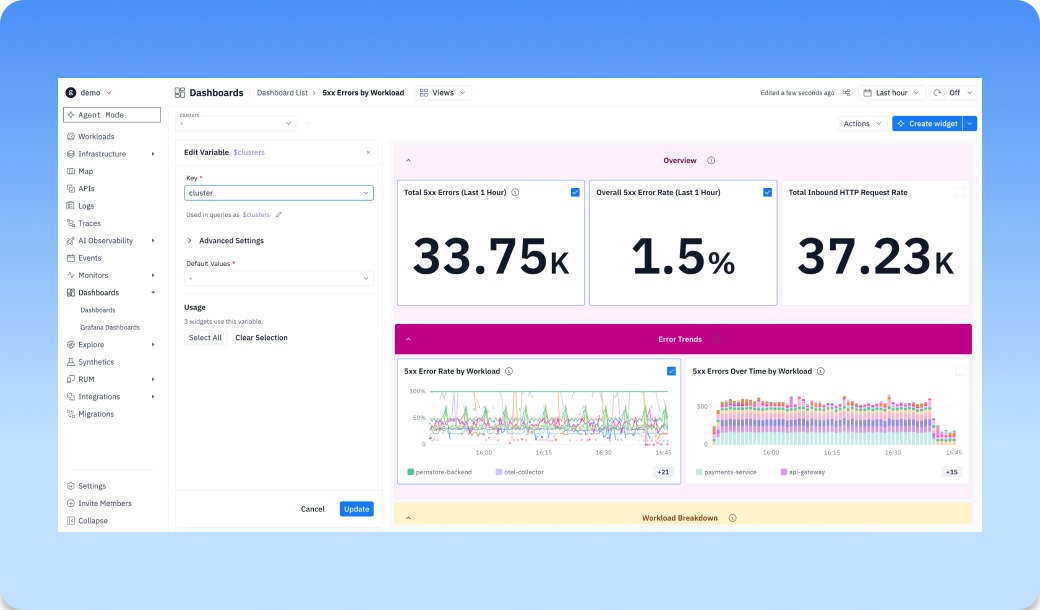The width and height of the screenshot is (1040, 610).
Task: Click info icon beside Workload Breakdown
Action: point(733,518)
